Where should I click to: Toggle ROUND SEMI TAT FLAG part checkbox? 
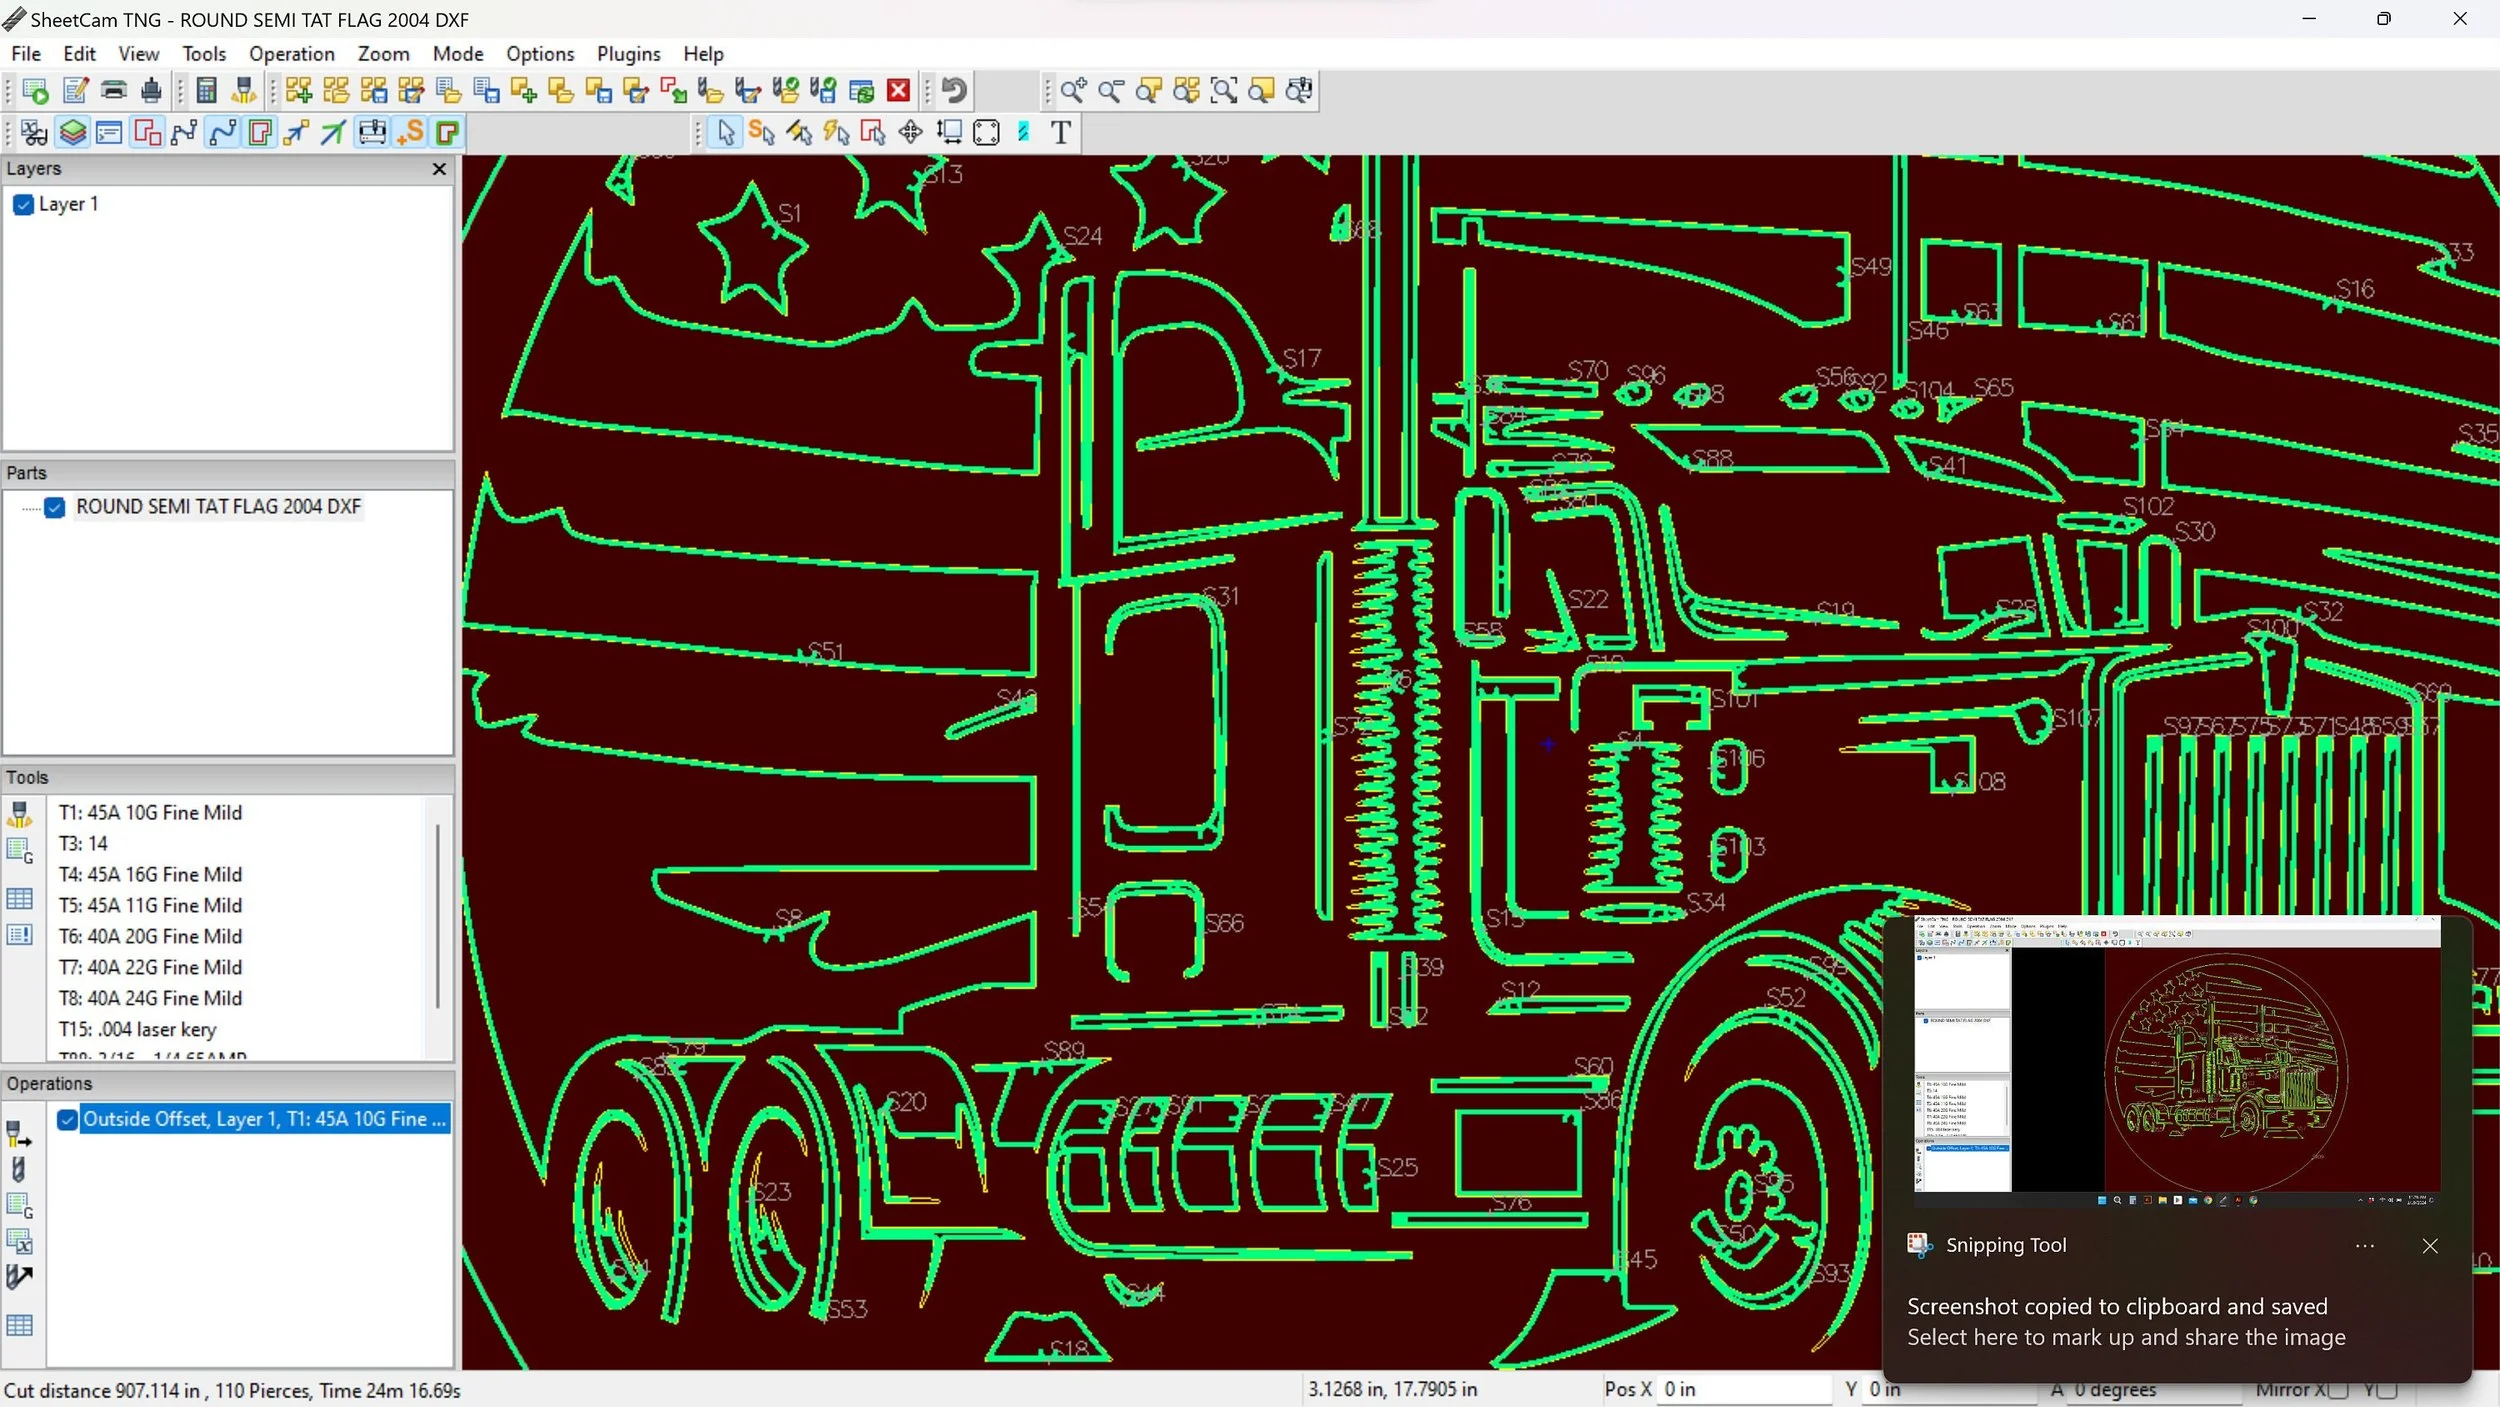55,508
